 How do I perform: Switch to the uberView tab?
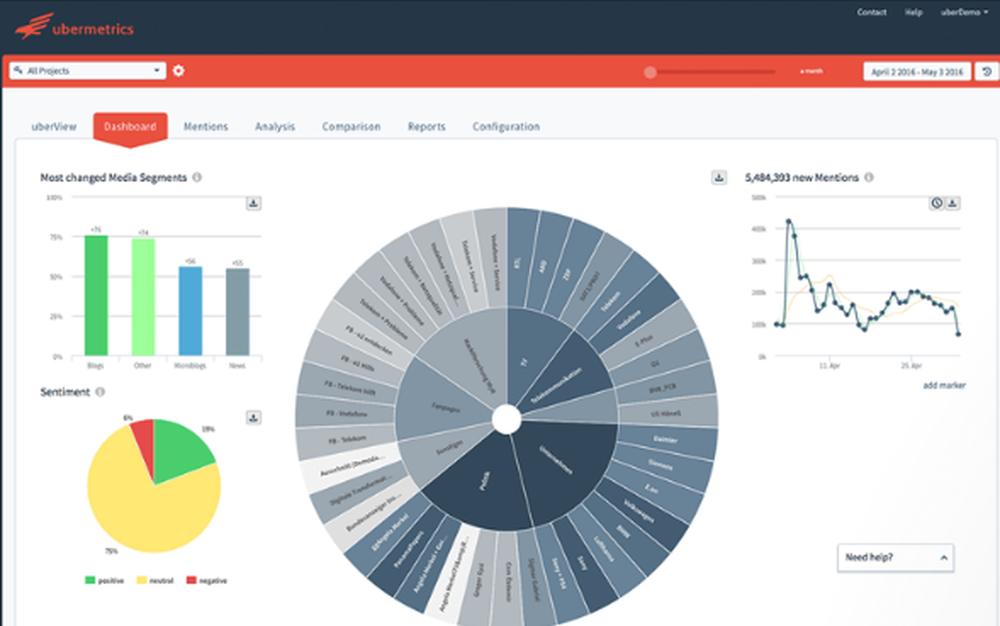pos(54,126)
